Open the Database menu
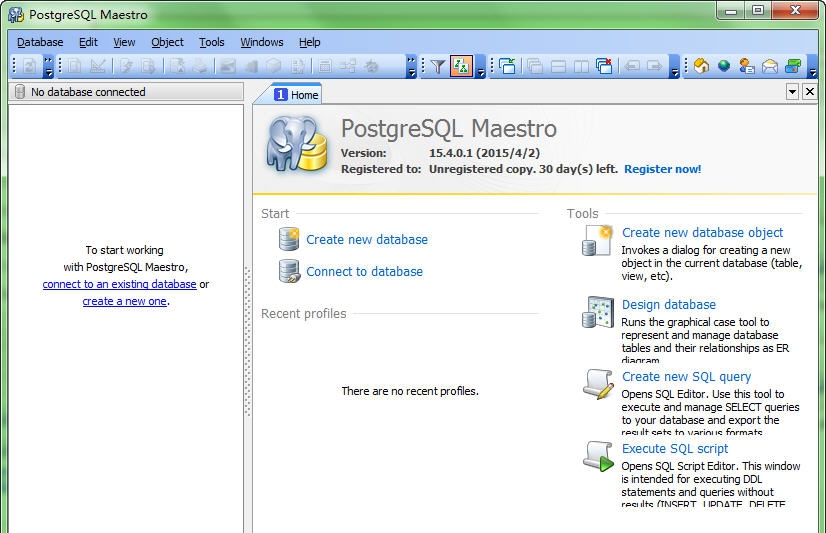Viewport: 826px width, 533px height. click(40, 42)
